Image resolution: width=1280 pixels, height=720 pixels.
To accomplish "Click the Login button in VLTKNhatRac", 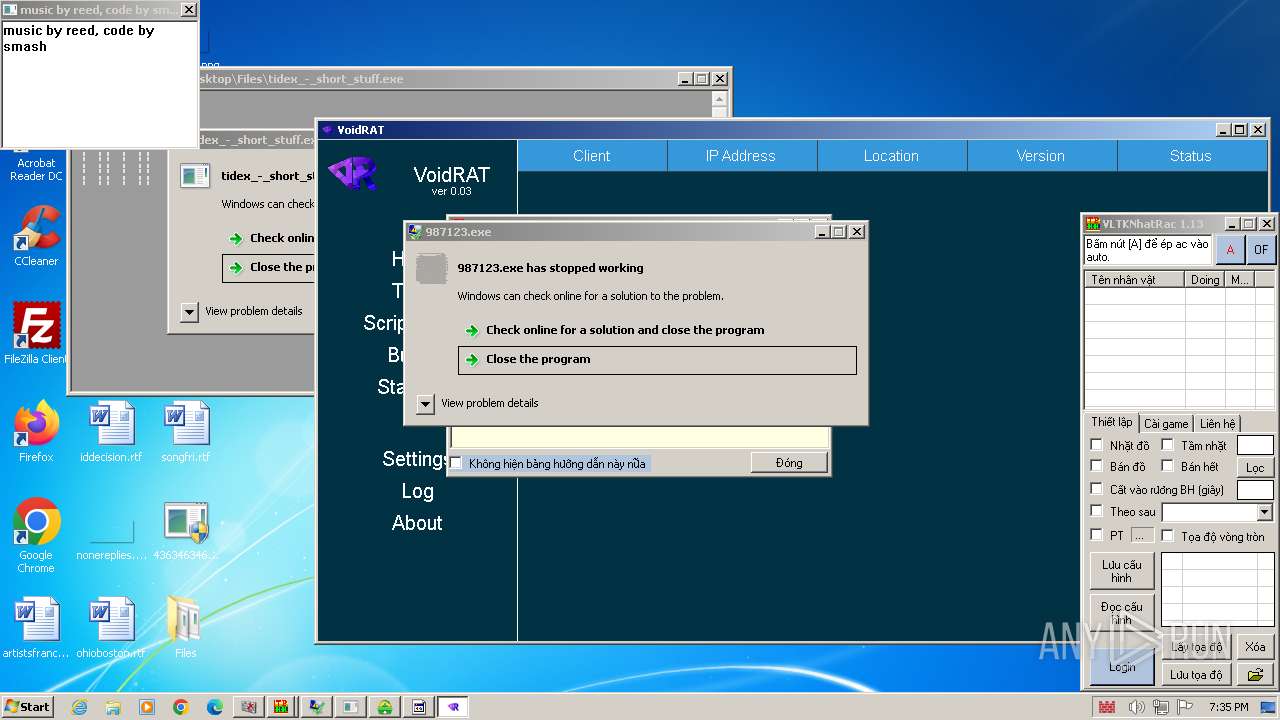I will (x=1121, y=667).
